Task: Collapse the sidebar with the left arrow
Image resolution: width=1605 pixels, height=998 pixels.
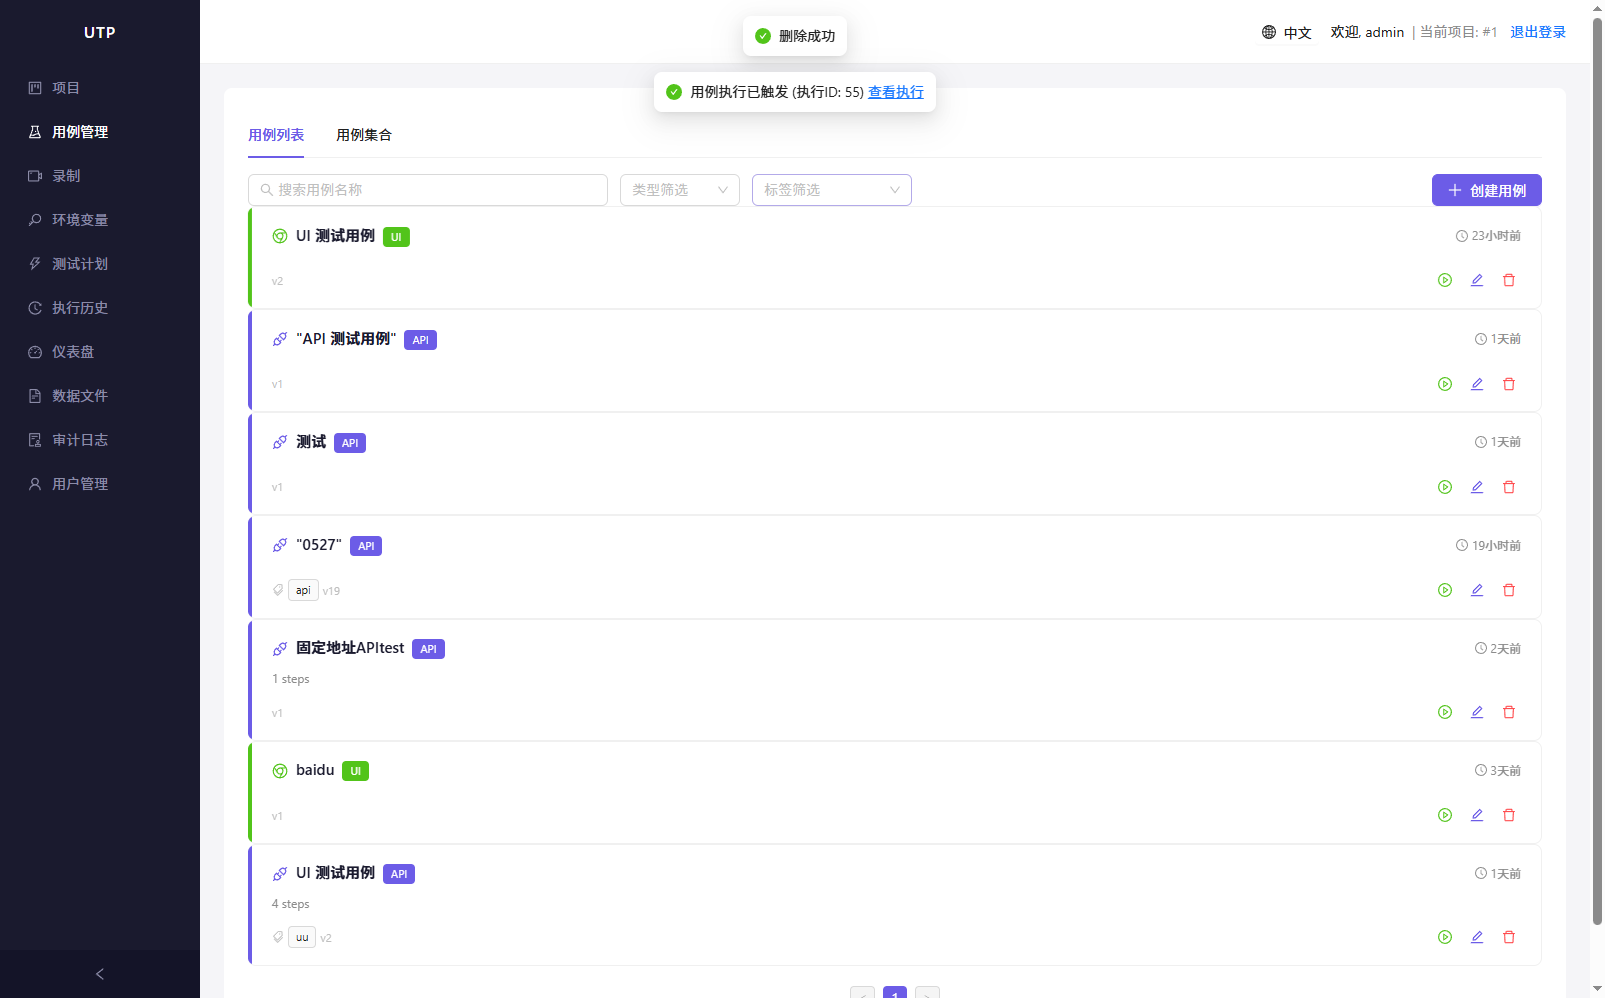Action: pos(99,974)
